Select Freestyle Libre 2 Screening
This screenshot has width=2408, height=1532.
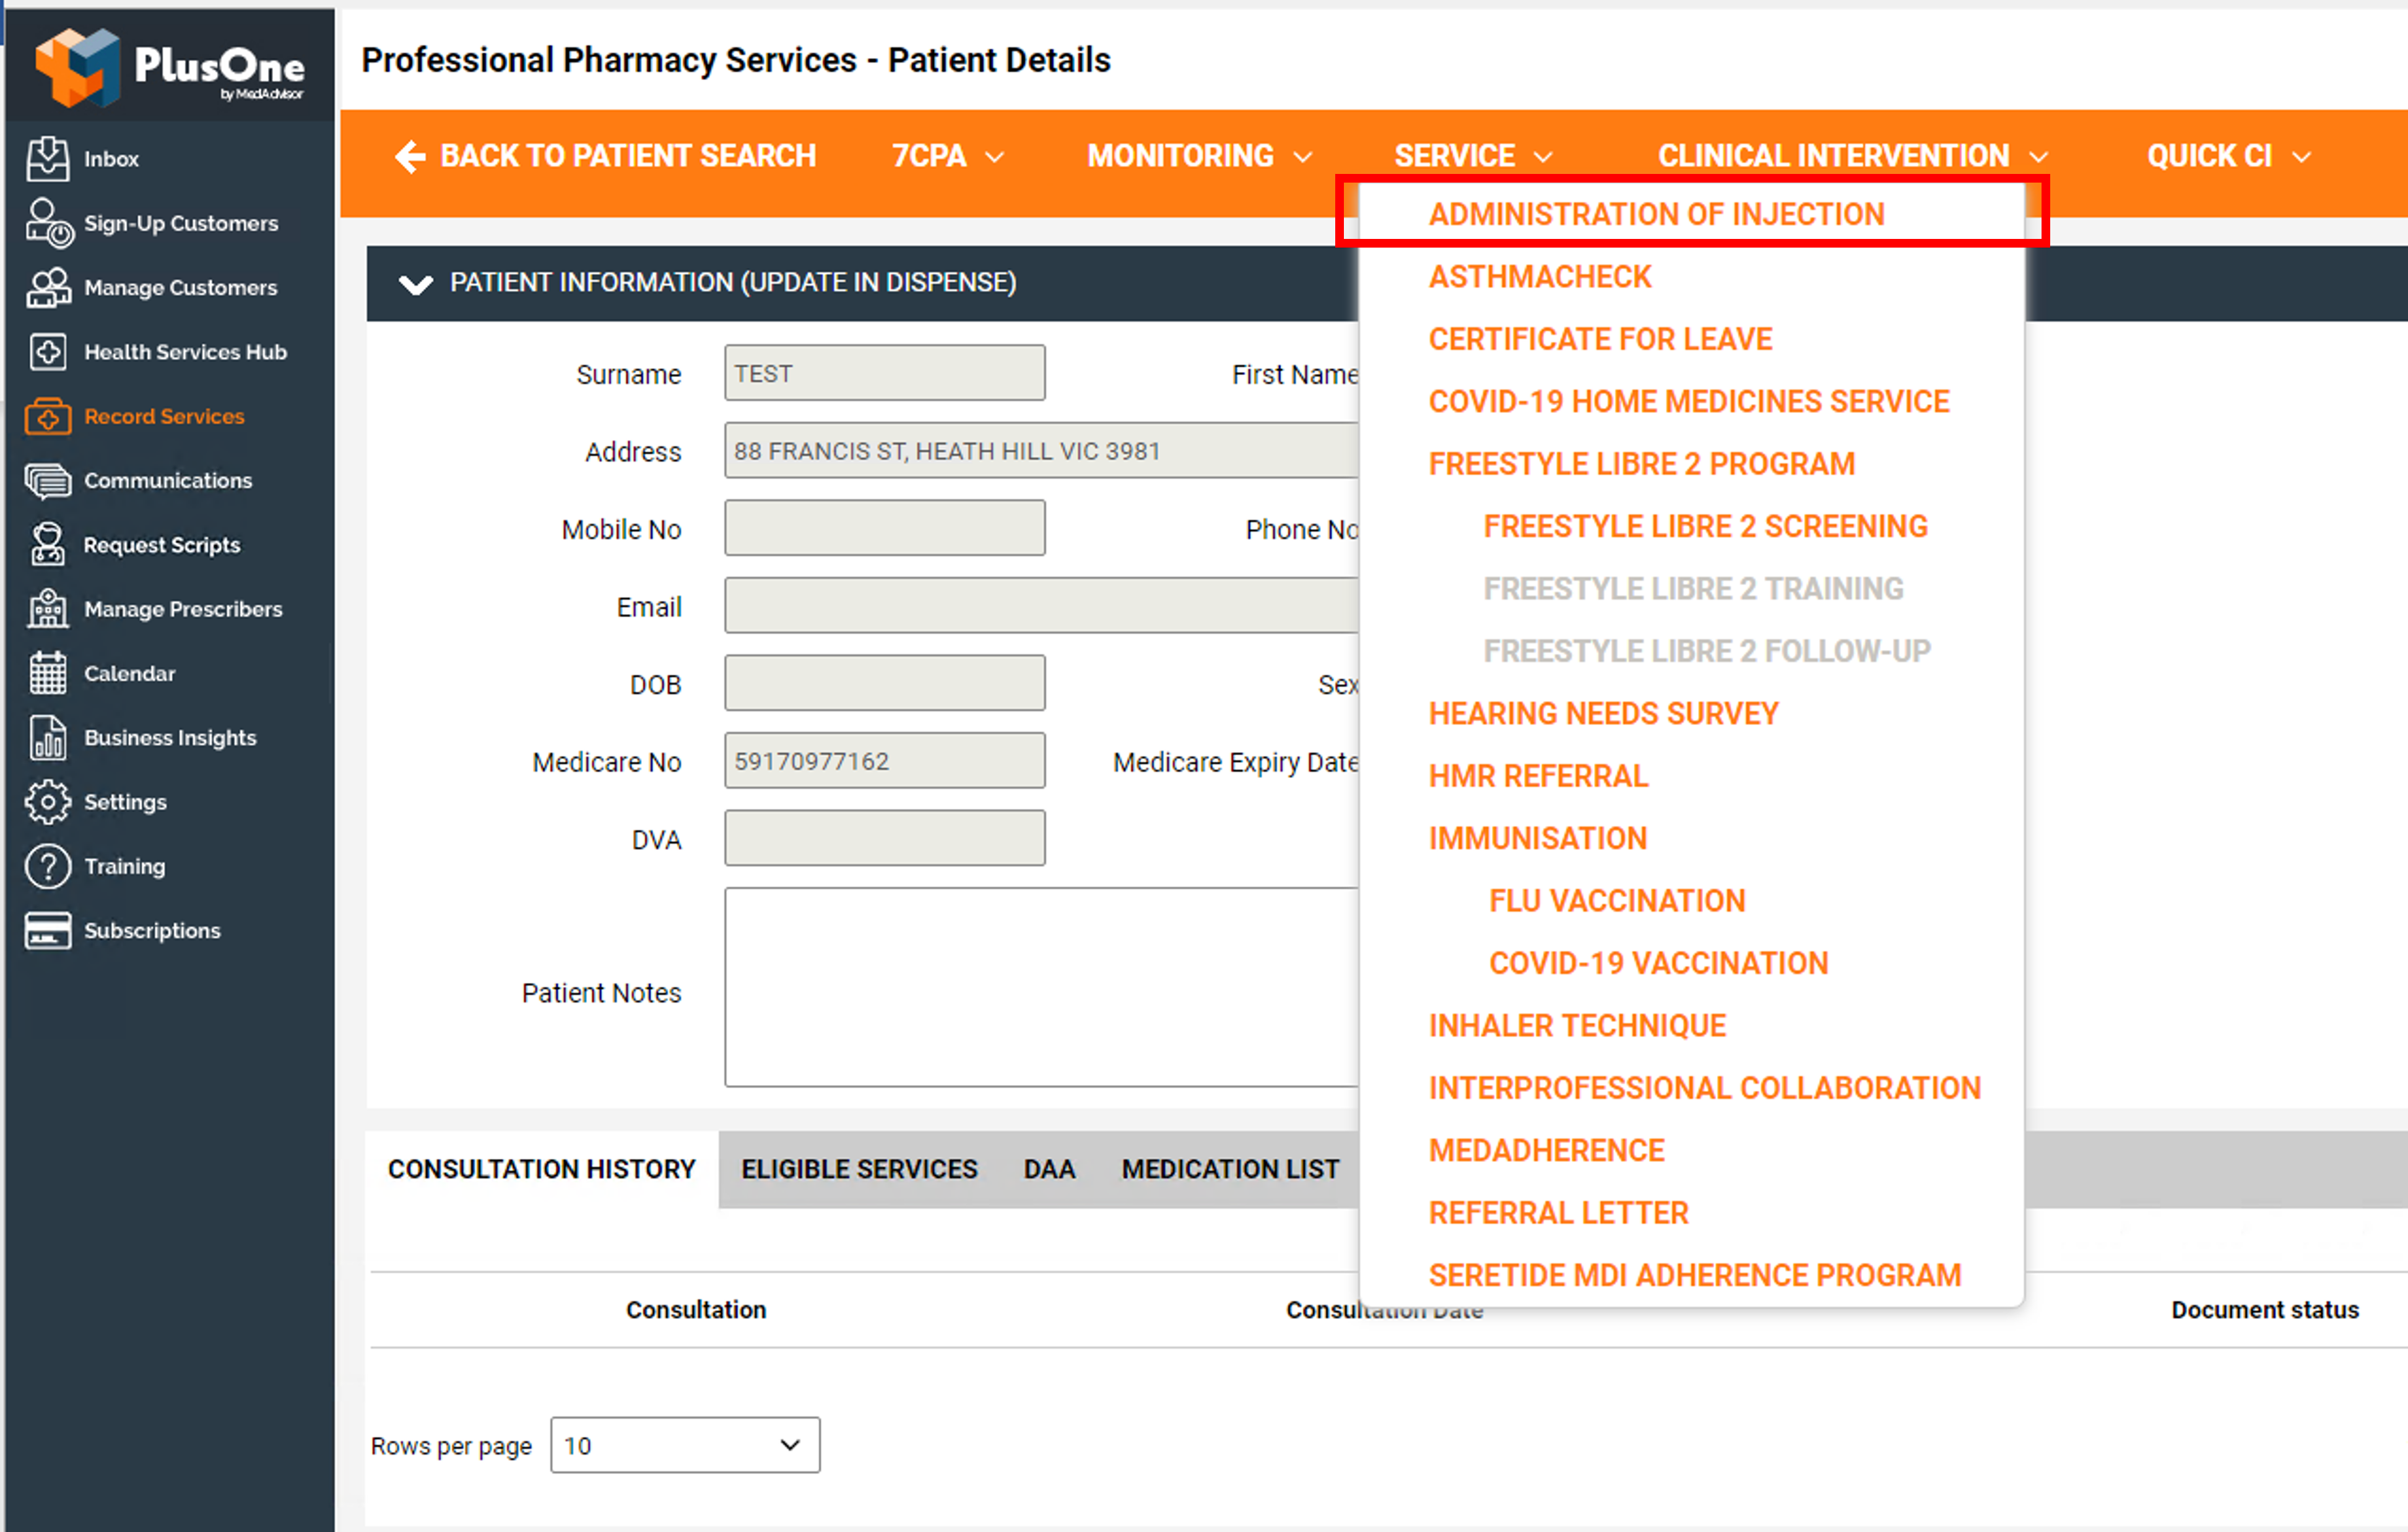pos(1705,527)
